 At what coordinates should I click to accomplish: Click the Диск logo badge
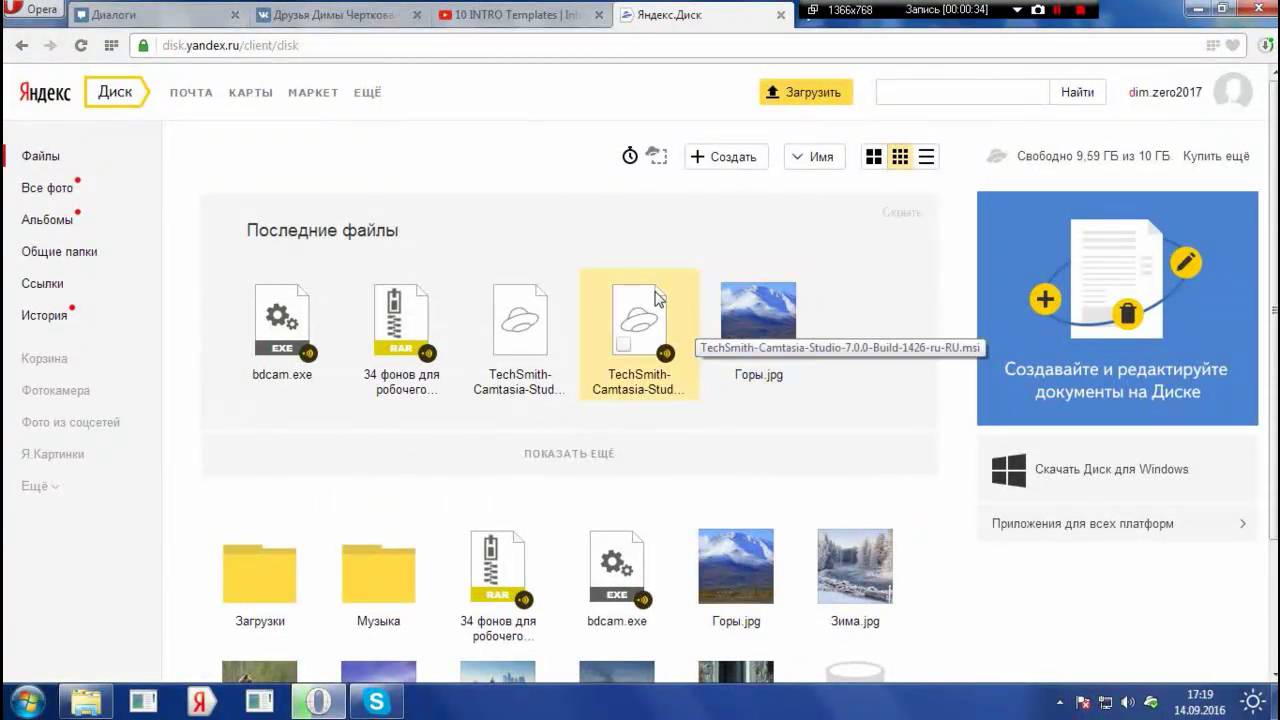[115, 92]
